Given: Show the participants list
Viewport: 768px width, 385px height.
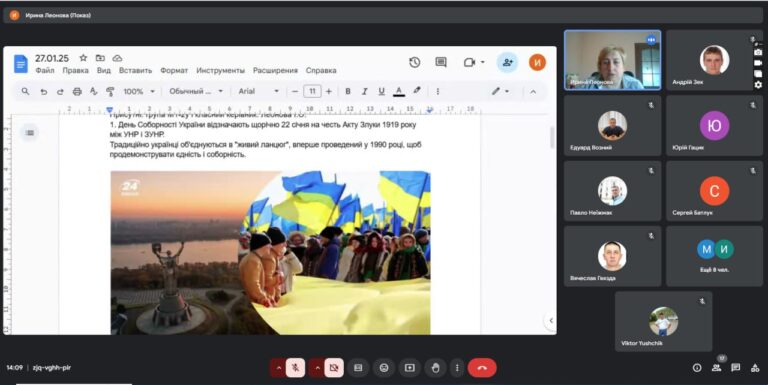Looking at the screenshot, I should [x=716, y=368].
